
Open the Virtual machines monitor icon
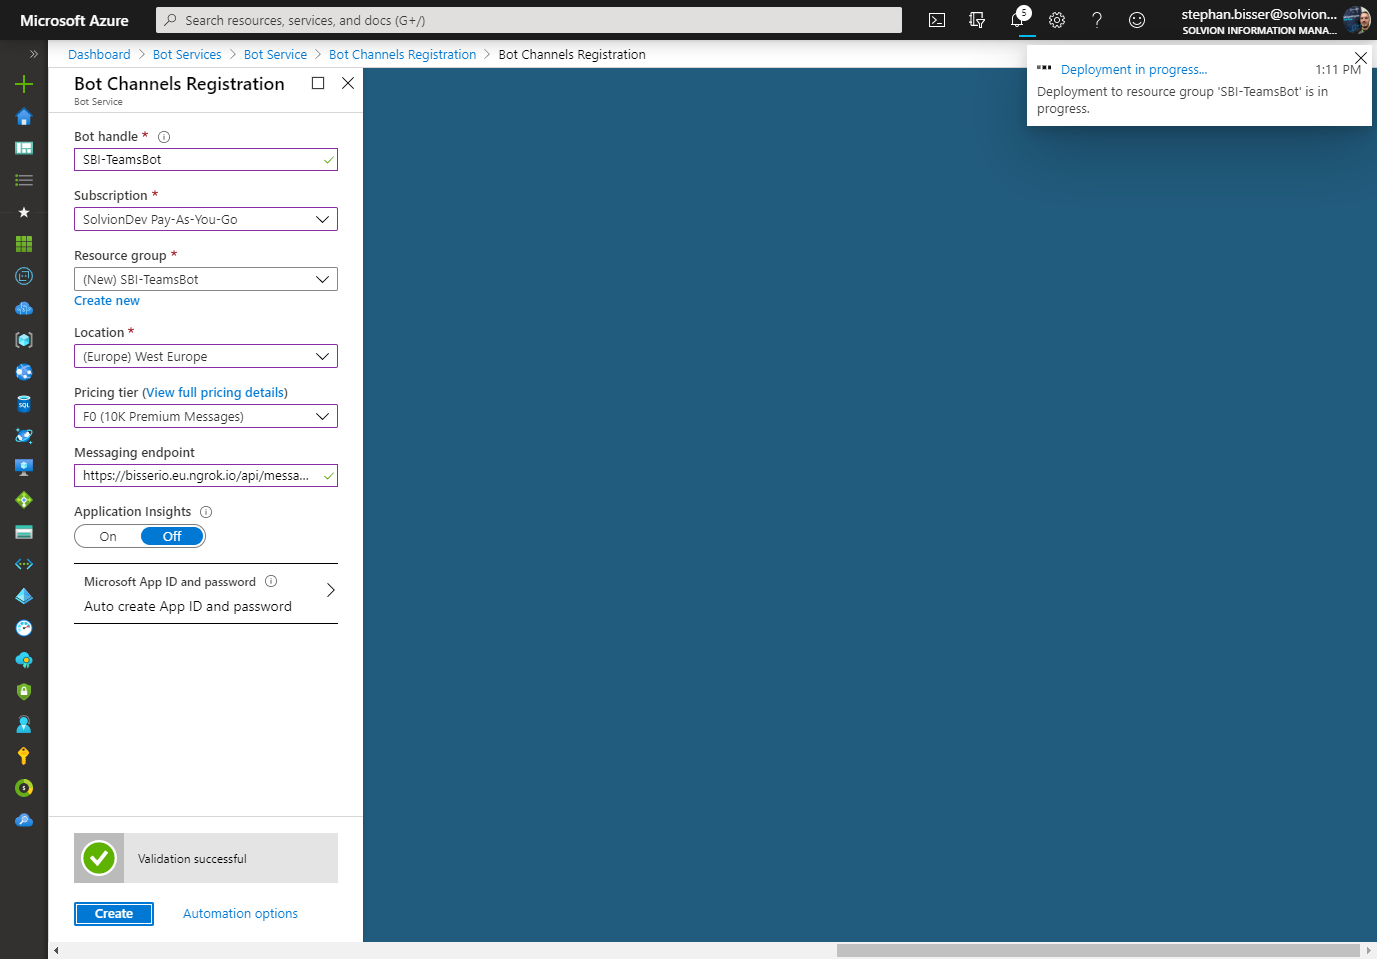click(x=24, y=467)
